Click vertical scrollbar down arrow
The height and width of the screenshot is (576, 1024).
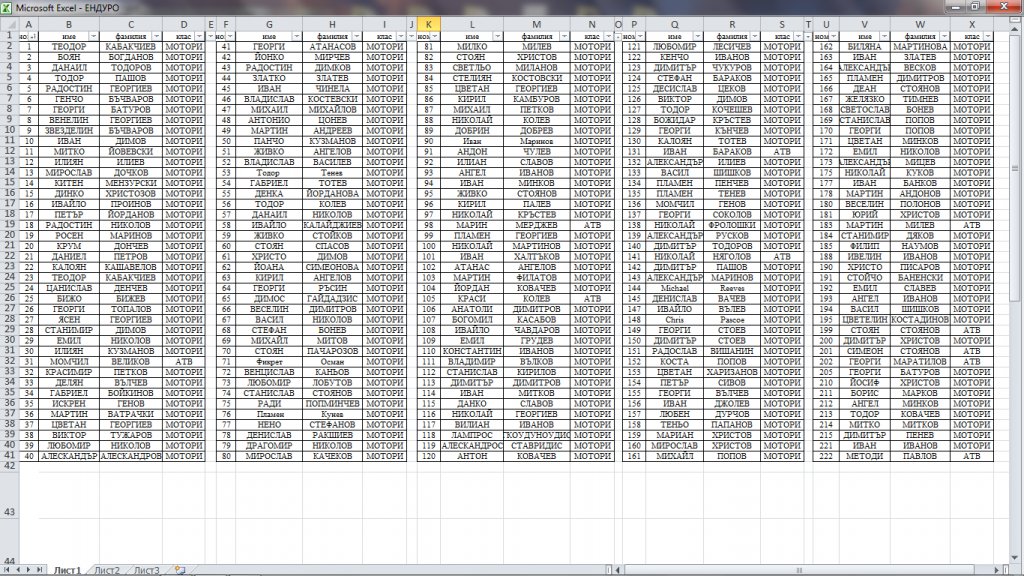[1015, 559]
